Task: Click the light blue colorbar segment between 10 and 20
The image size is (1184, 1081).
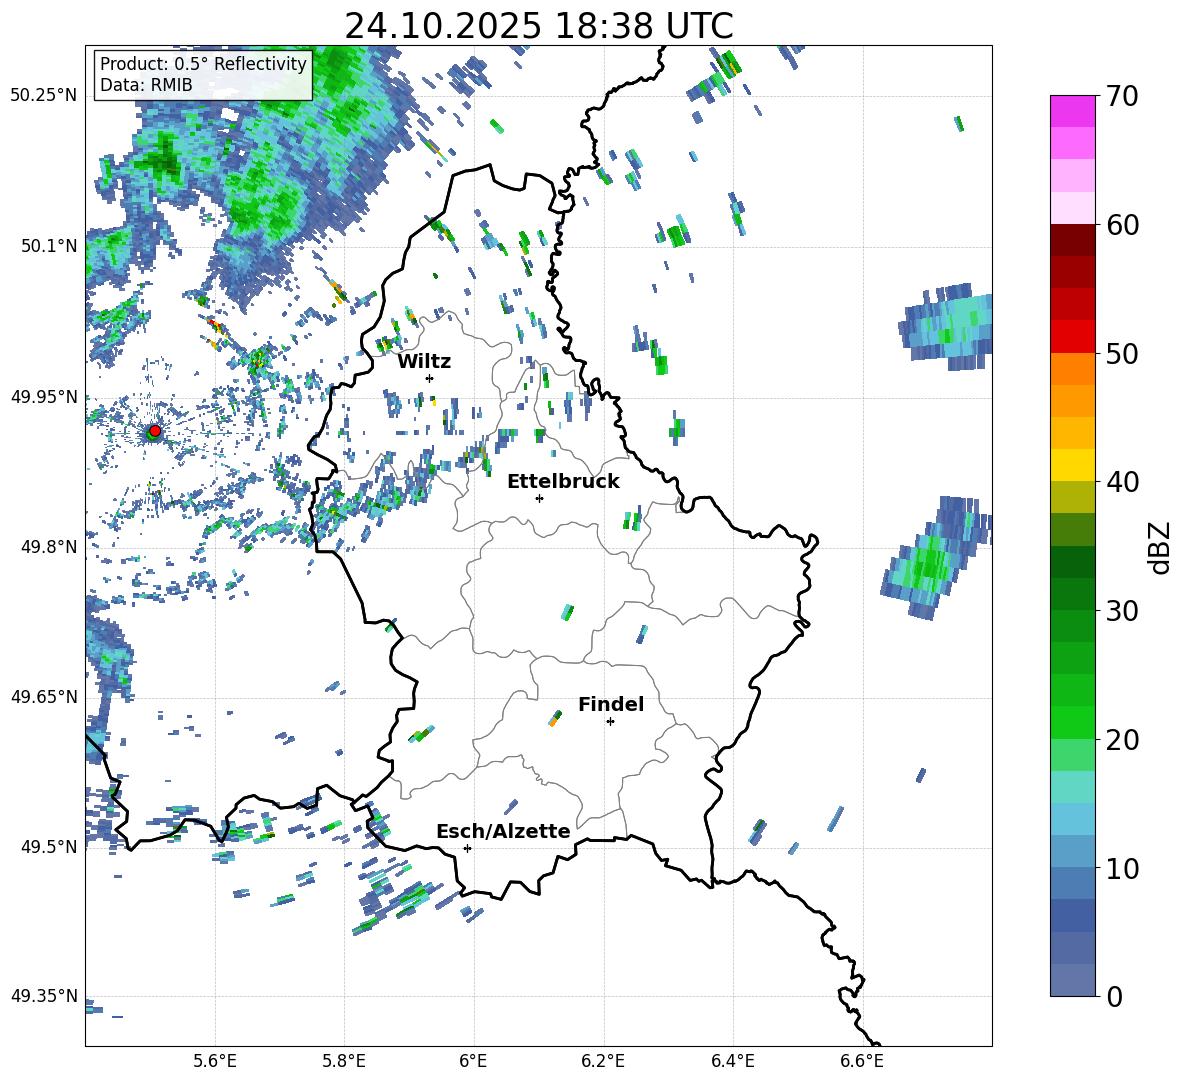Action: pos(1072,819)
